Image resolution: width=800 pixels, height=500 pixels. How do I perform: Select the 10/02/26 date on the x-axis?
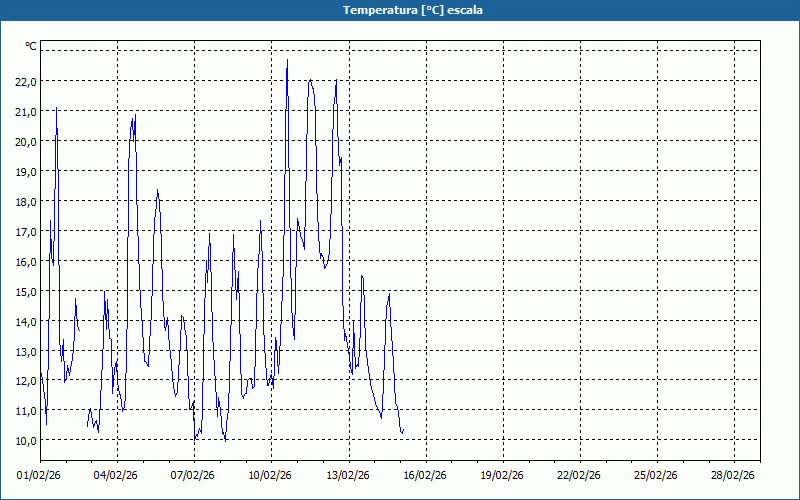[270, 475]
